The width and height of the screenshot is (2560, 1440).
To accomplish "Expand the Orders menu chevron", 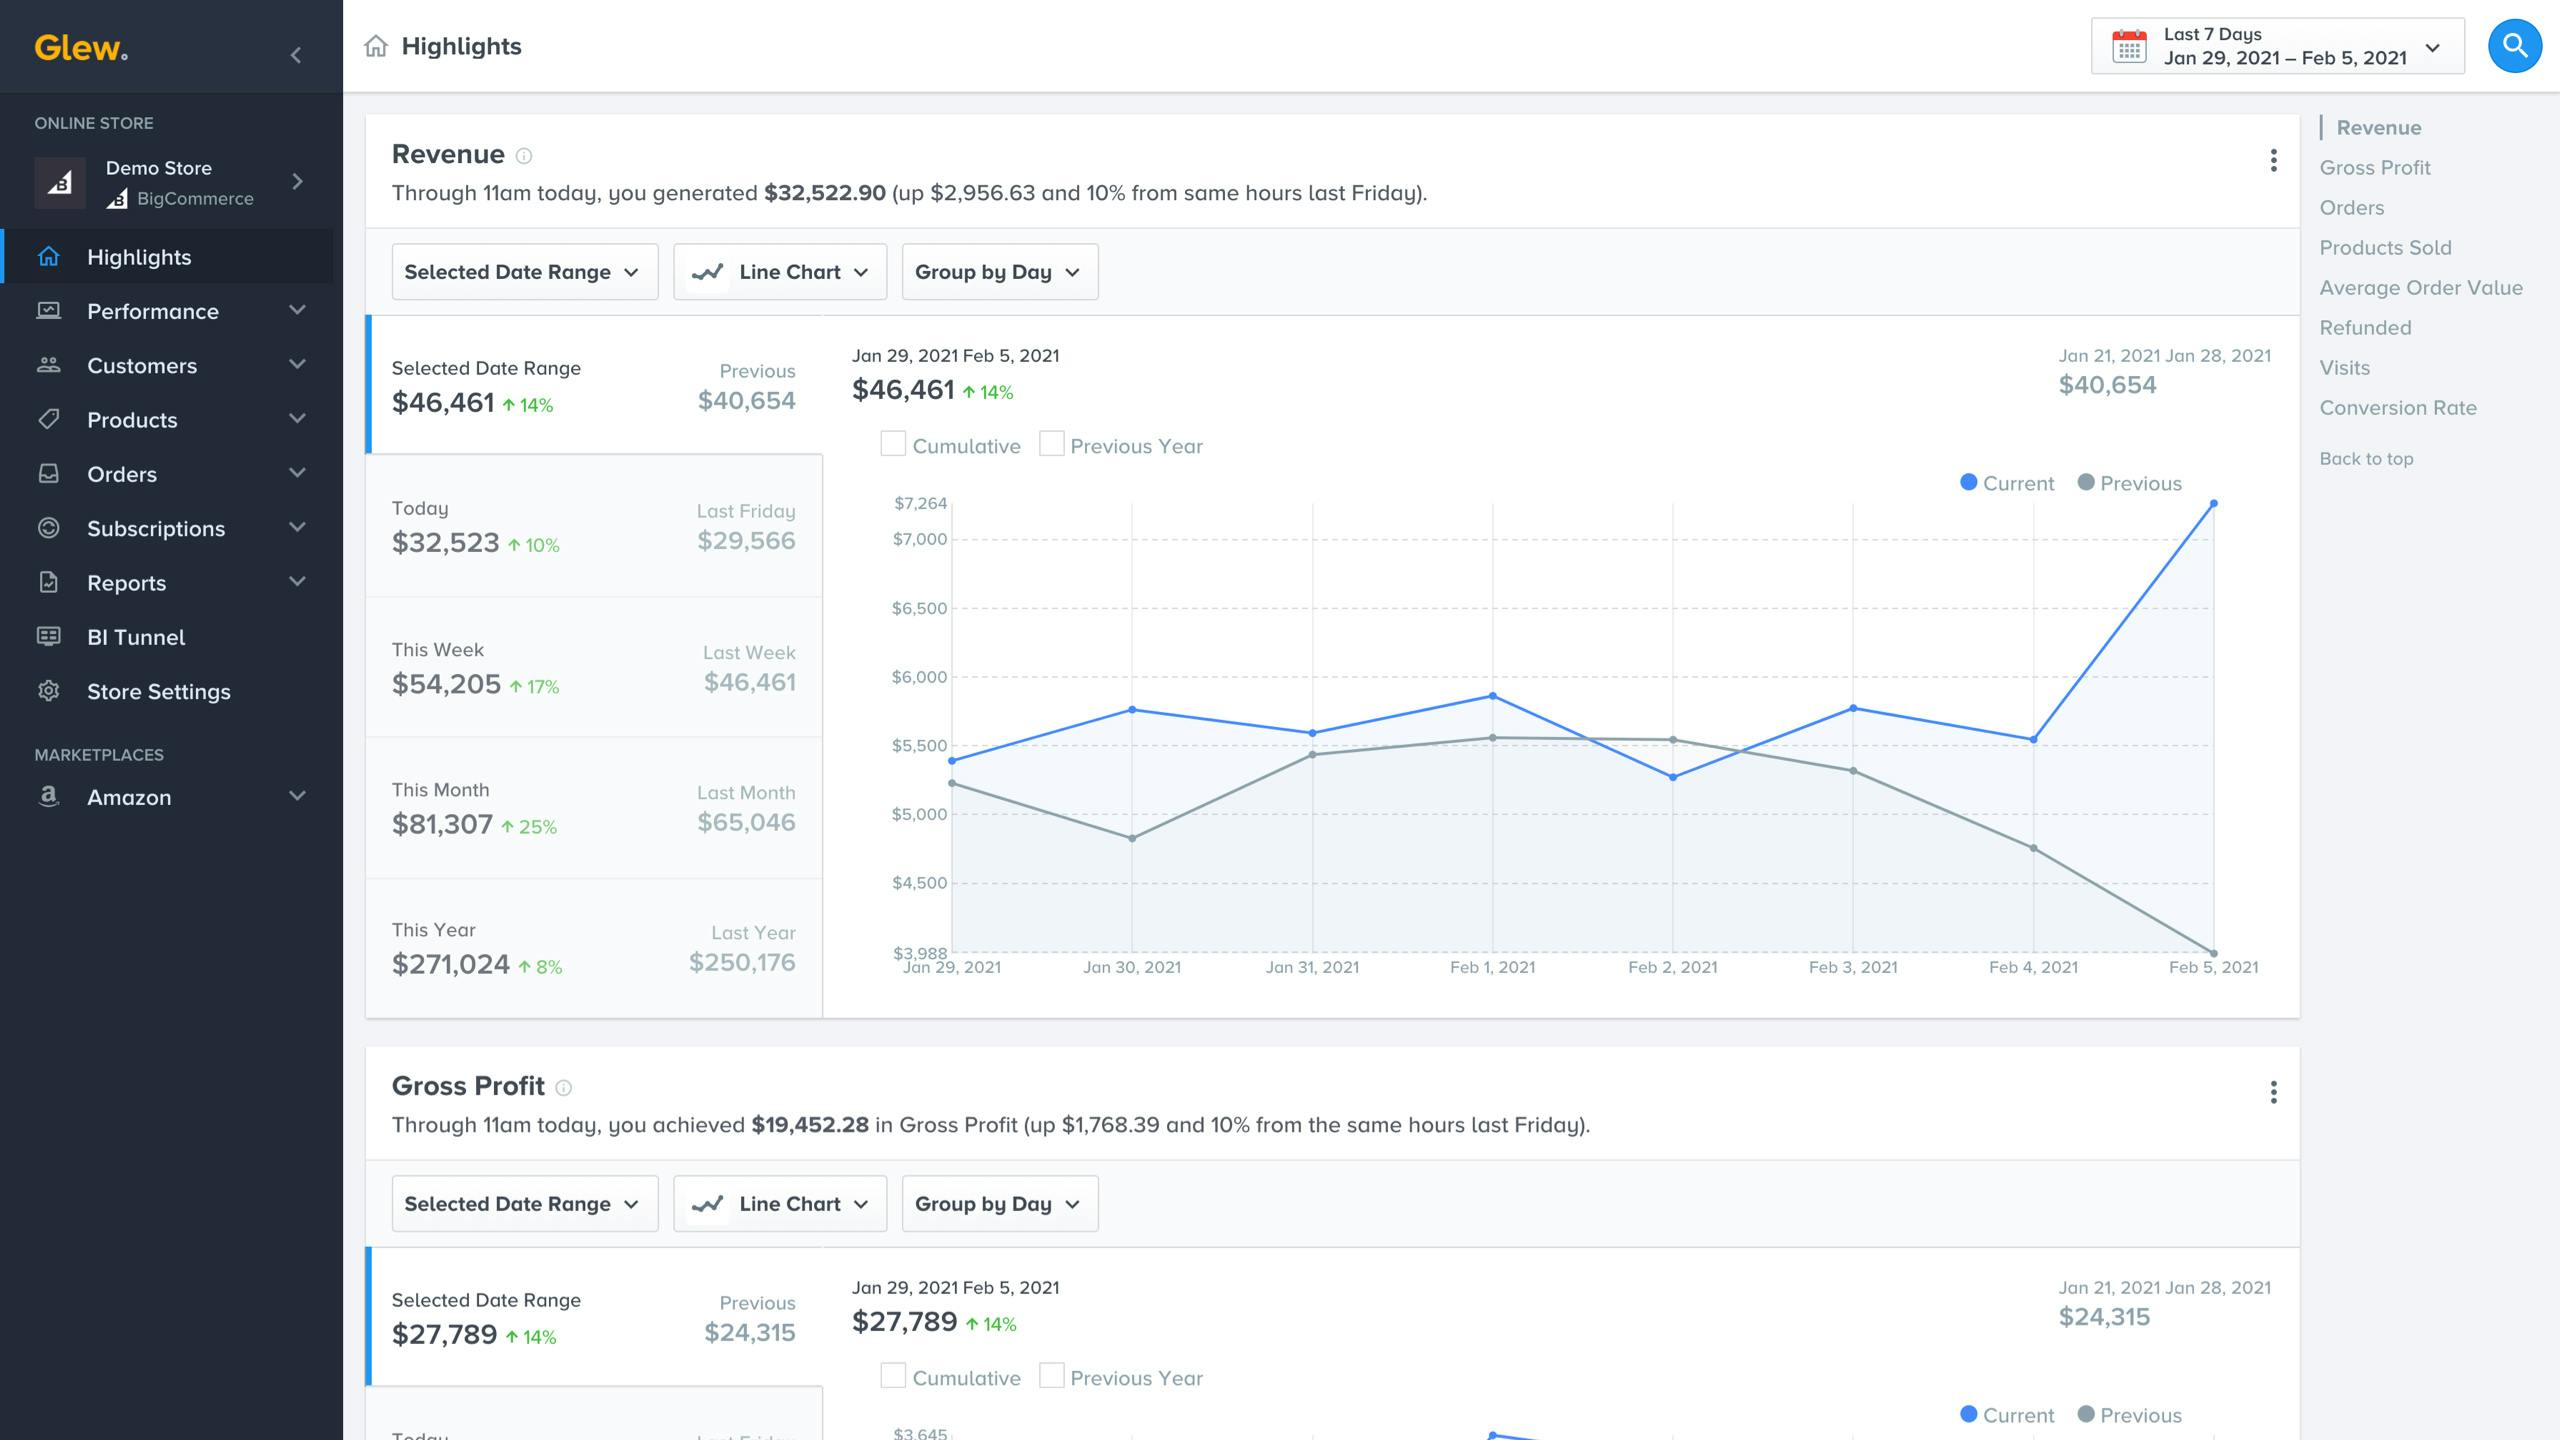I will 297,473.
